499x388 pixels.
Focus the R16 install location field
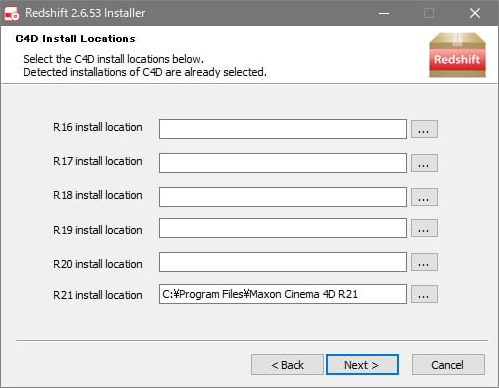tap(283, 129)
